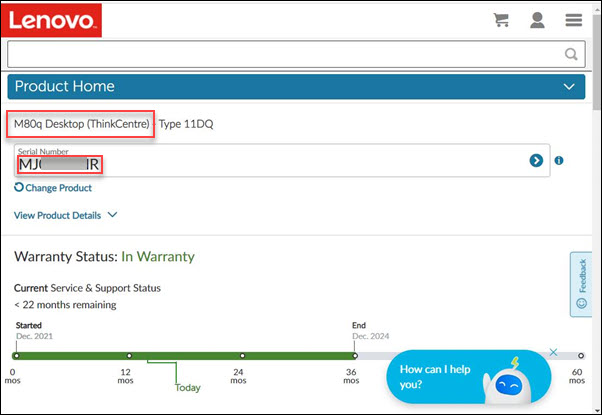Click the serial number info icon
Image resolution: width=602 pixels, height=415 pixels.
point(559,160)
